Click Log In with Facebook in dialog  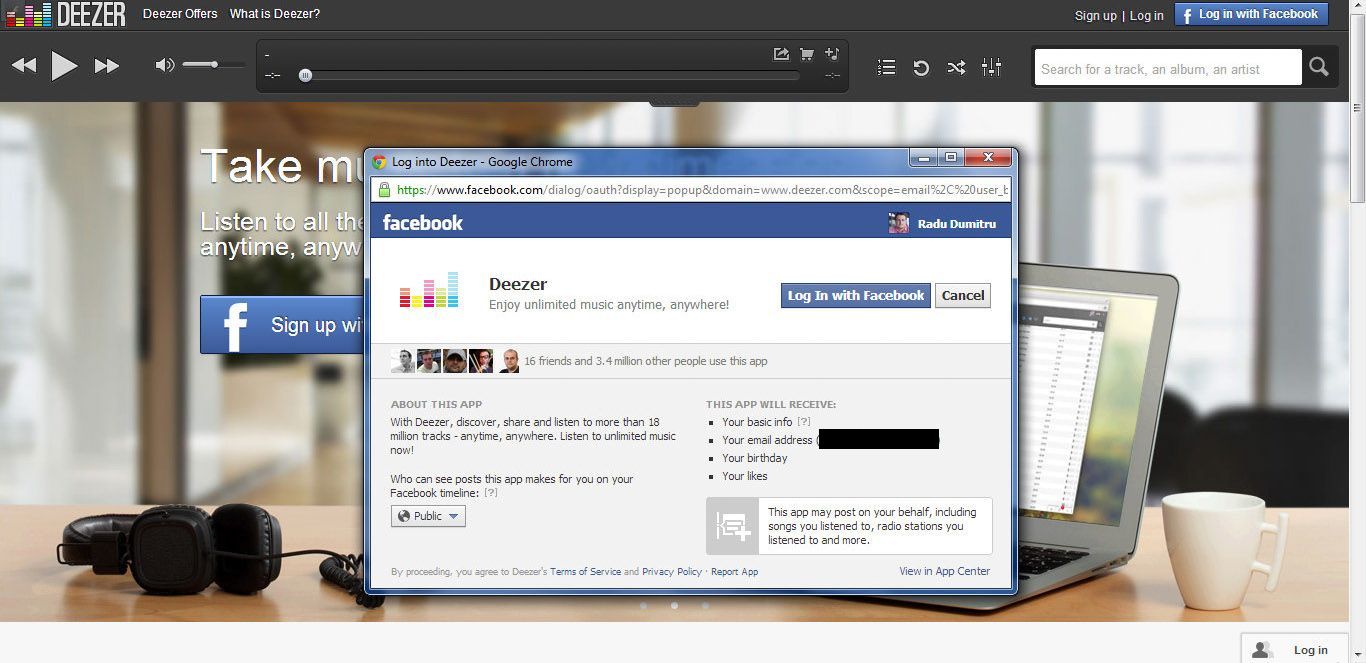pyautogui.click(x=856, y=295)
